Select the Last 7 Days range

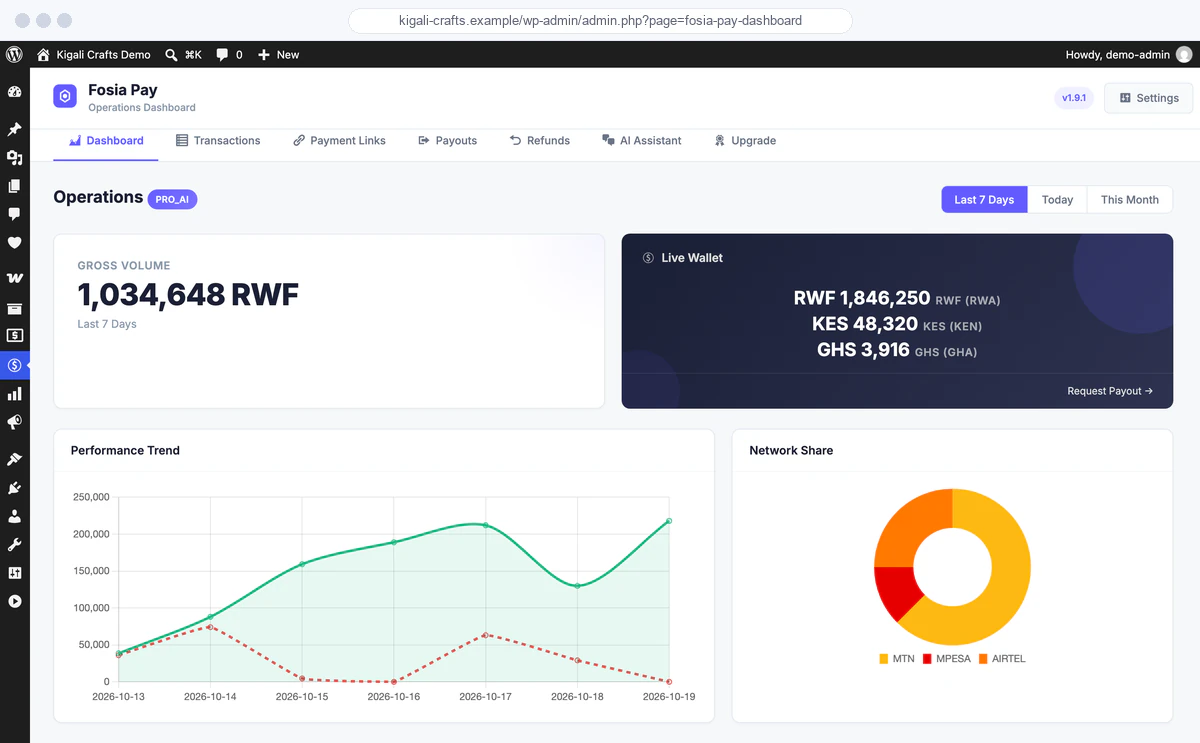coord(984,200)
